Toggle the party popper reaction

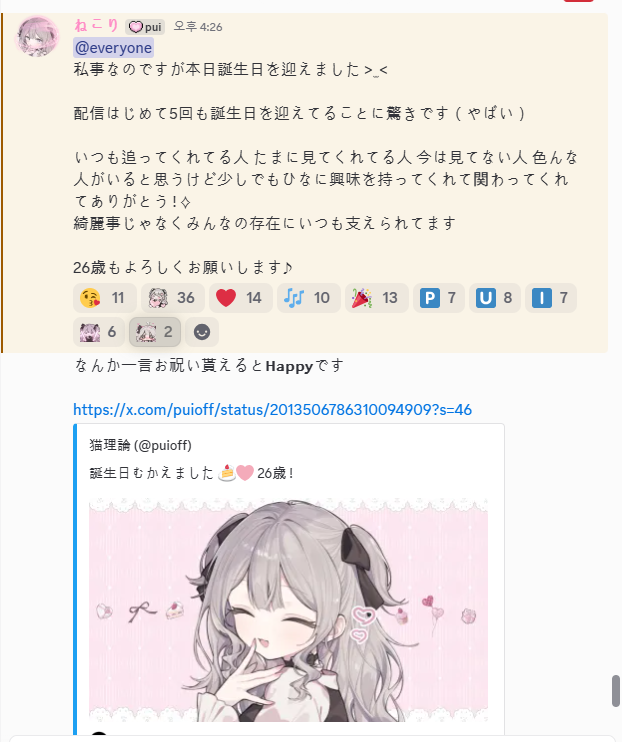[376, 298]
